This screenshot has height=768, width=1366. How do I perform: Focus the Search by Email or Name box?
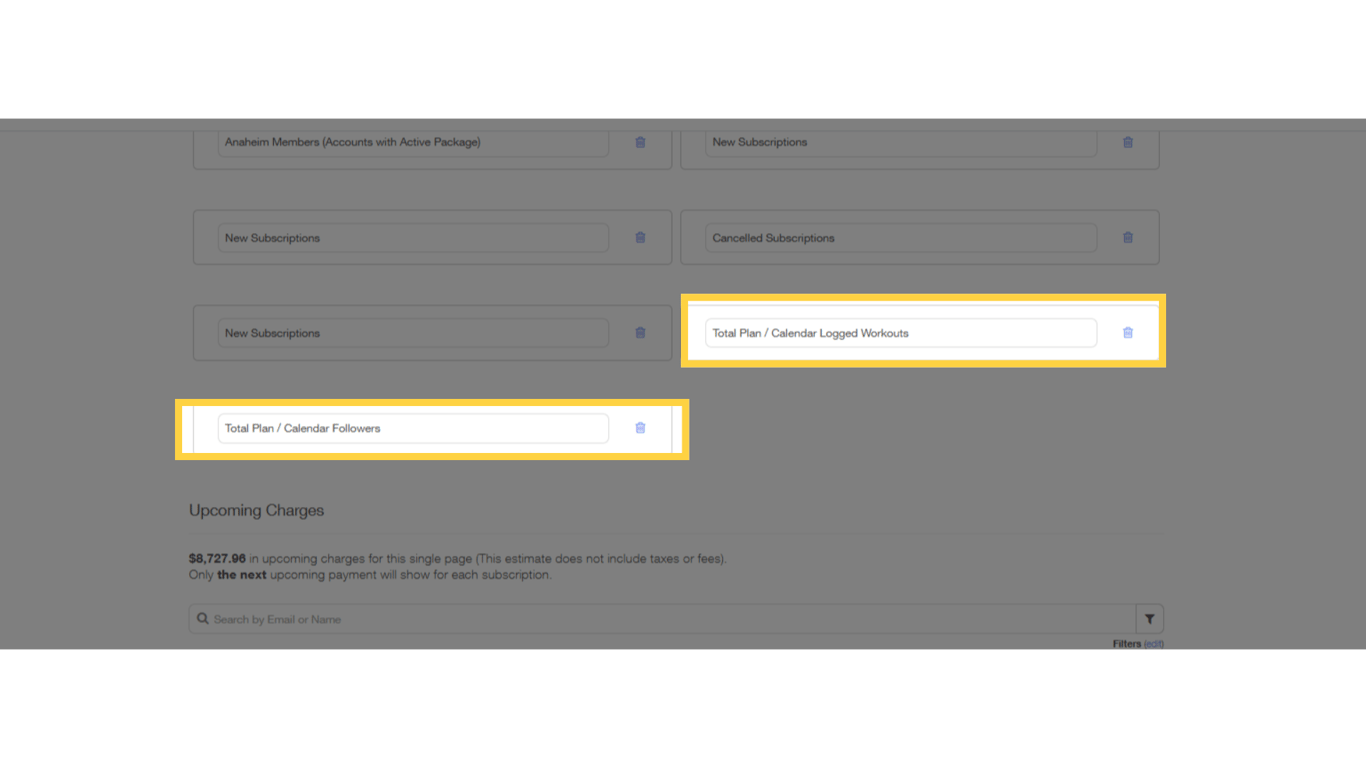662,619
